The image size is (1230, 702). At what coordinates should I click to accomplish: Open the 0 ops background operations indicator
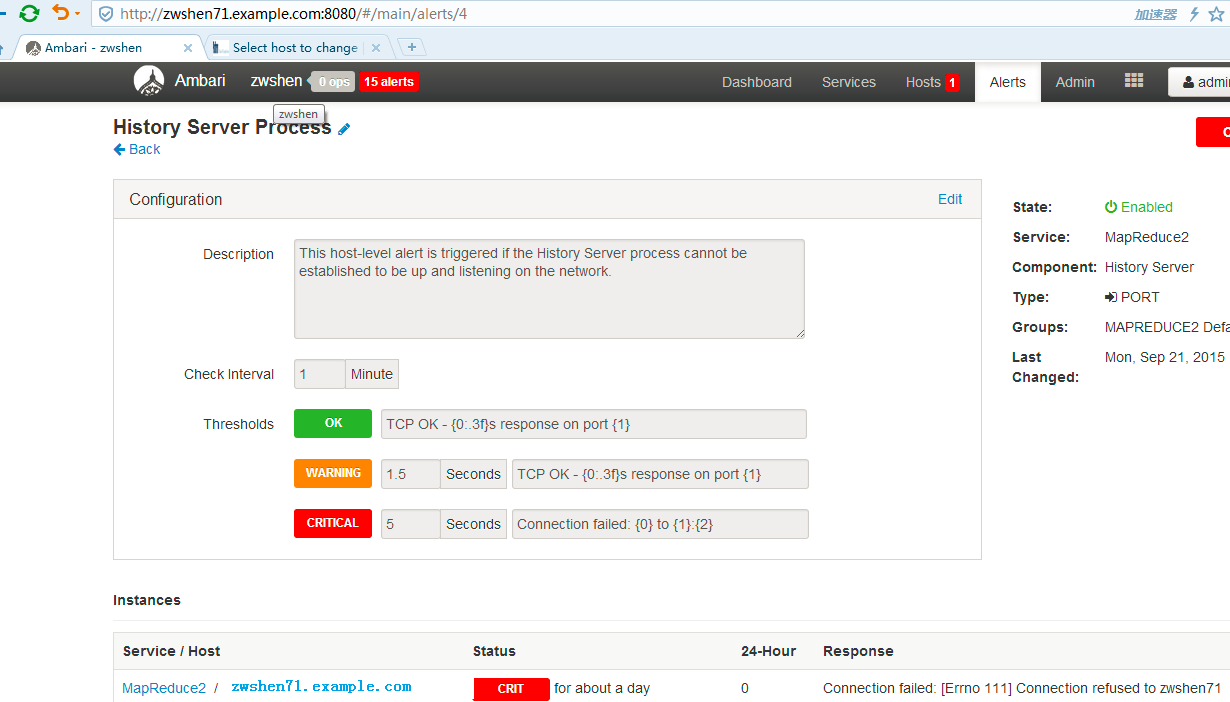click(334, 82)
